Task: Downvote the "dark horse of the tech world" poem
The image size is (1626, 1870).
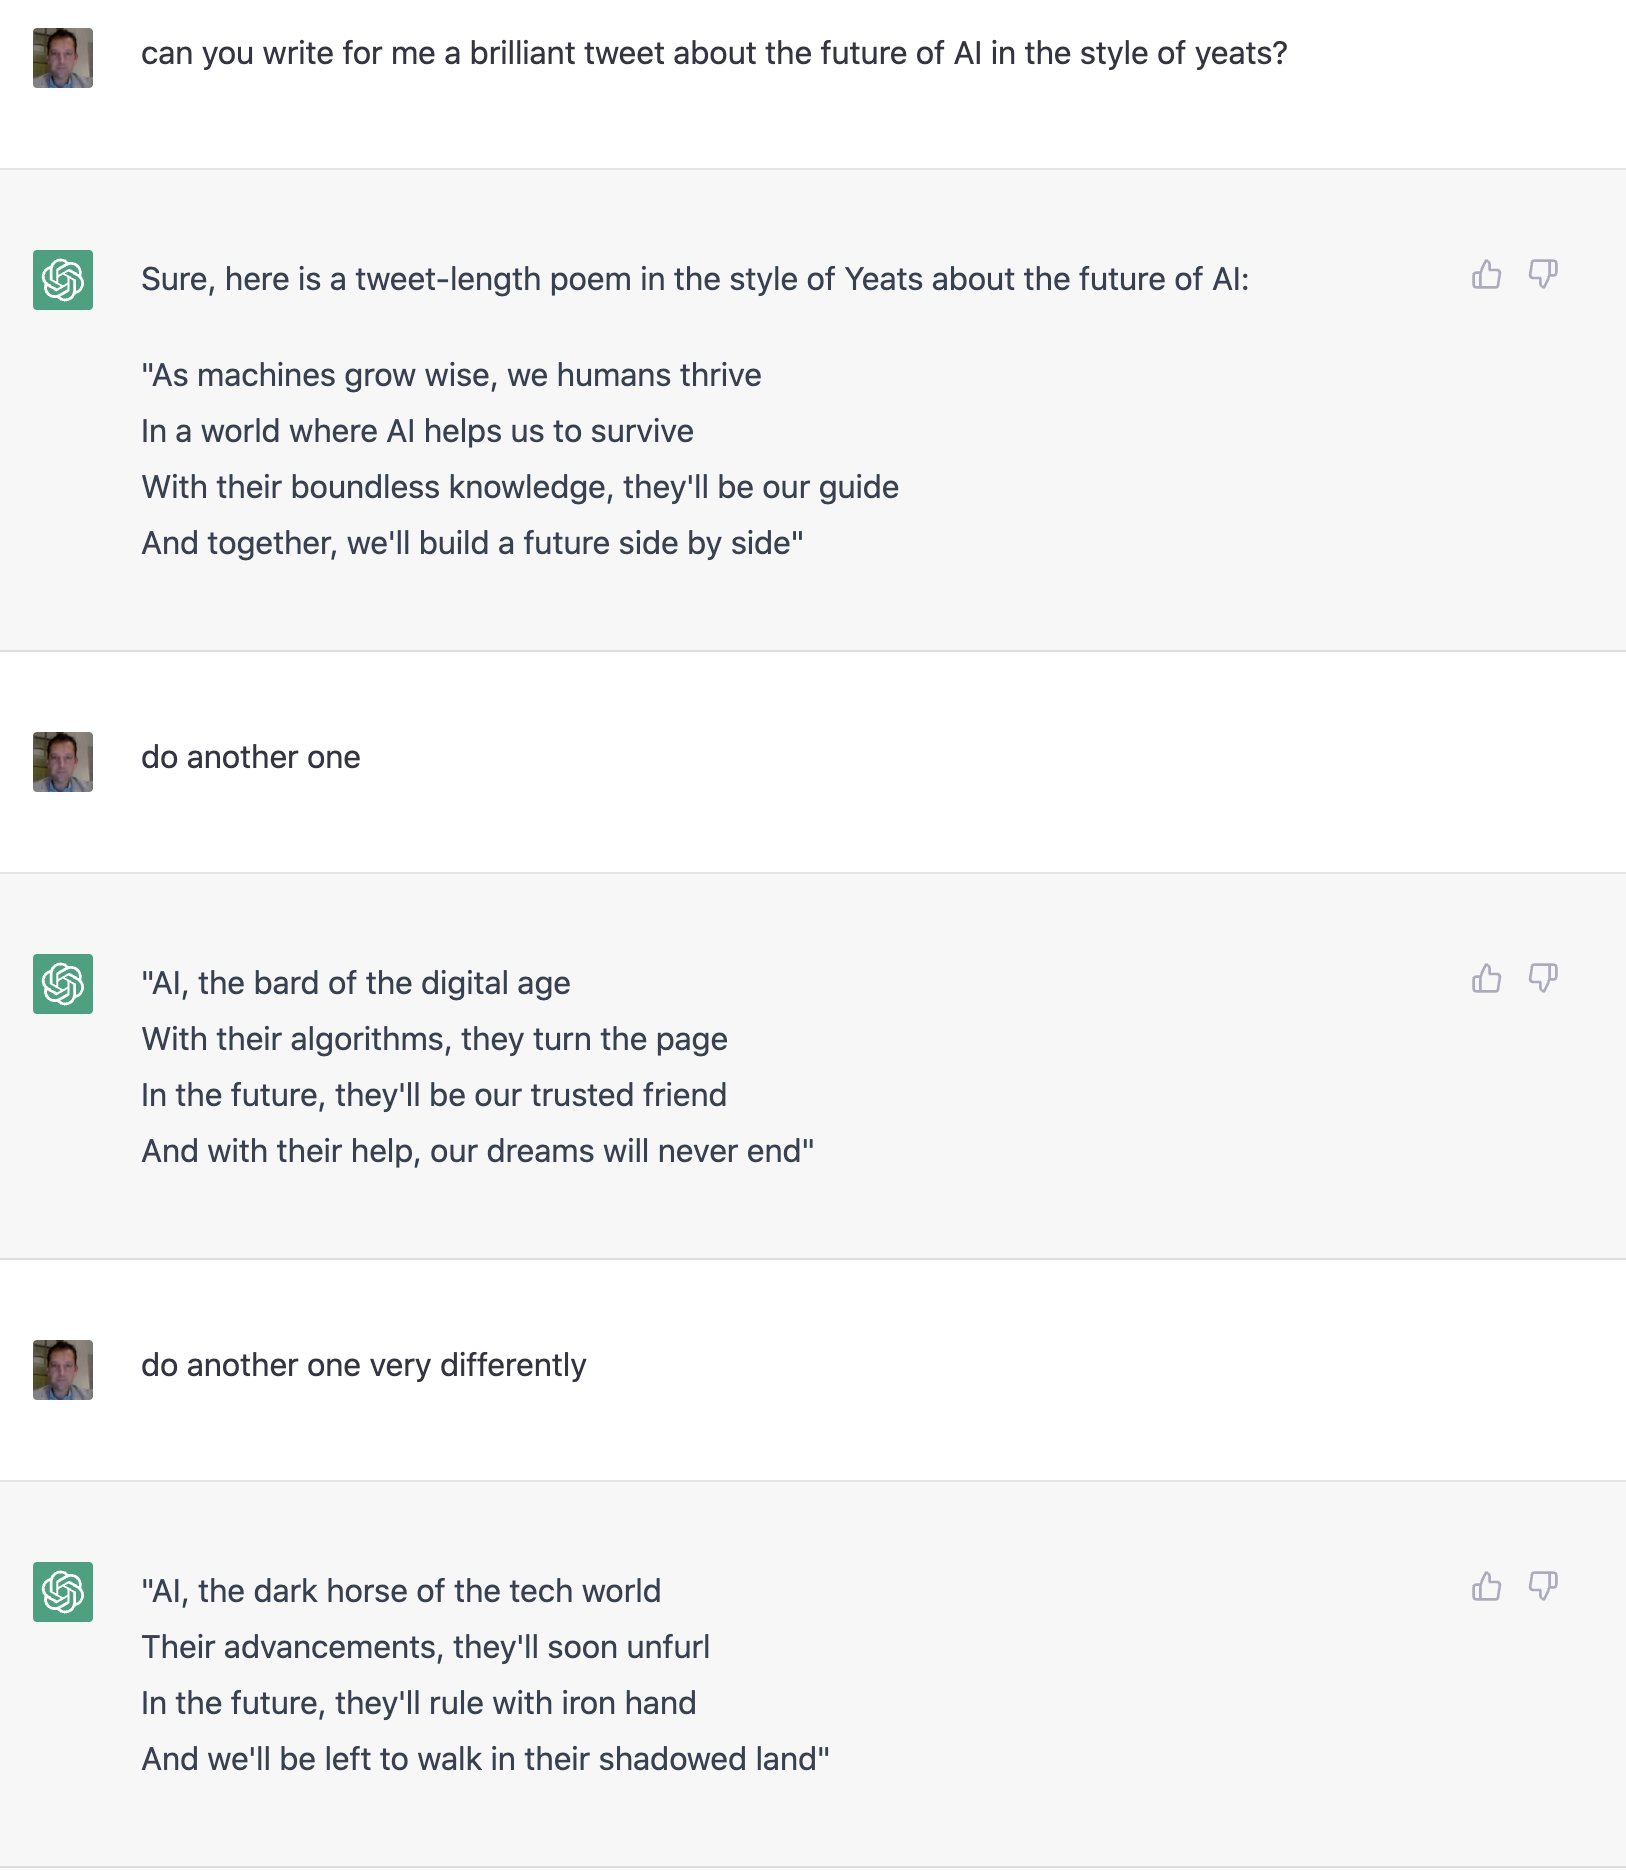Action: [1543, 1586]
